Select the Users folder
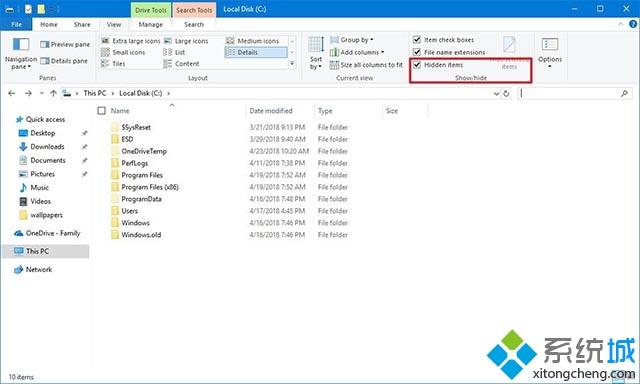The height and width of the screenshot is (384, 640). (129, 211)
